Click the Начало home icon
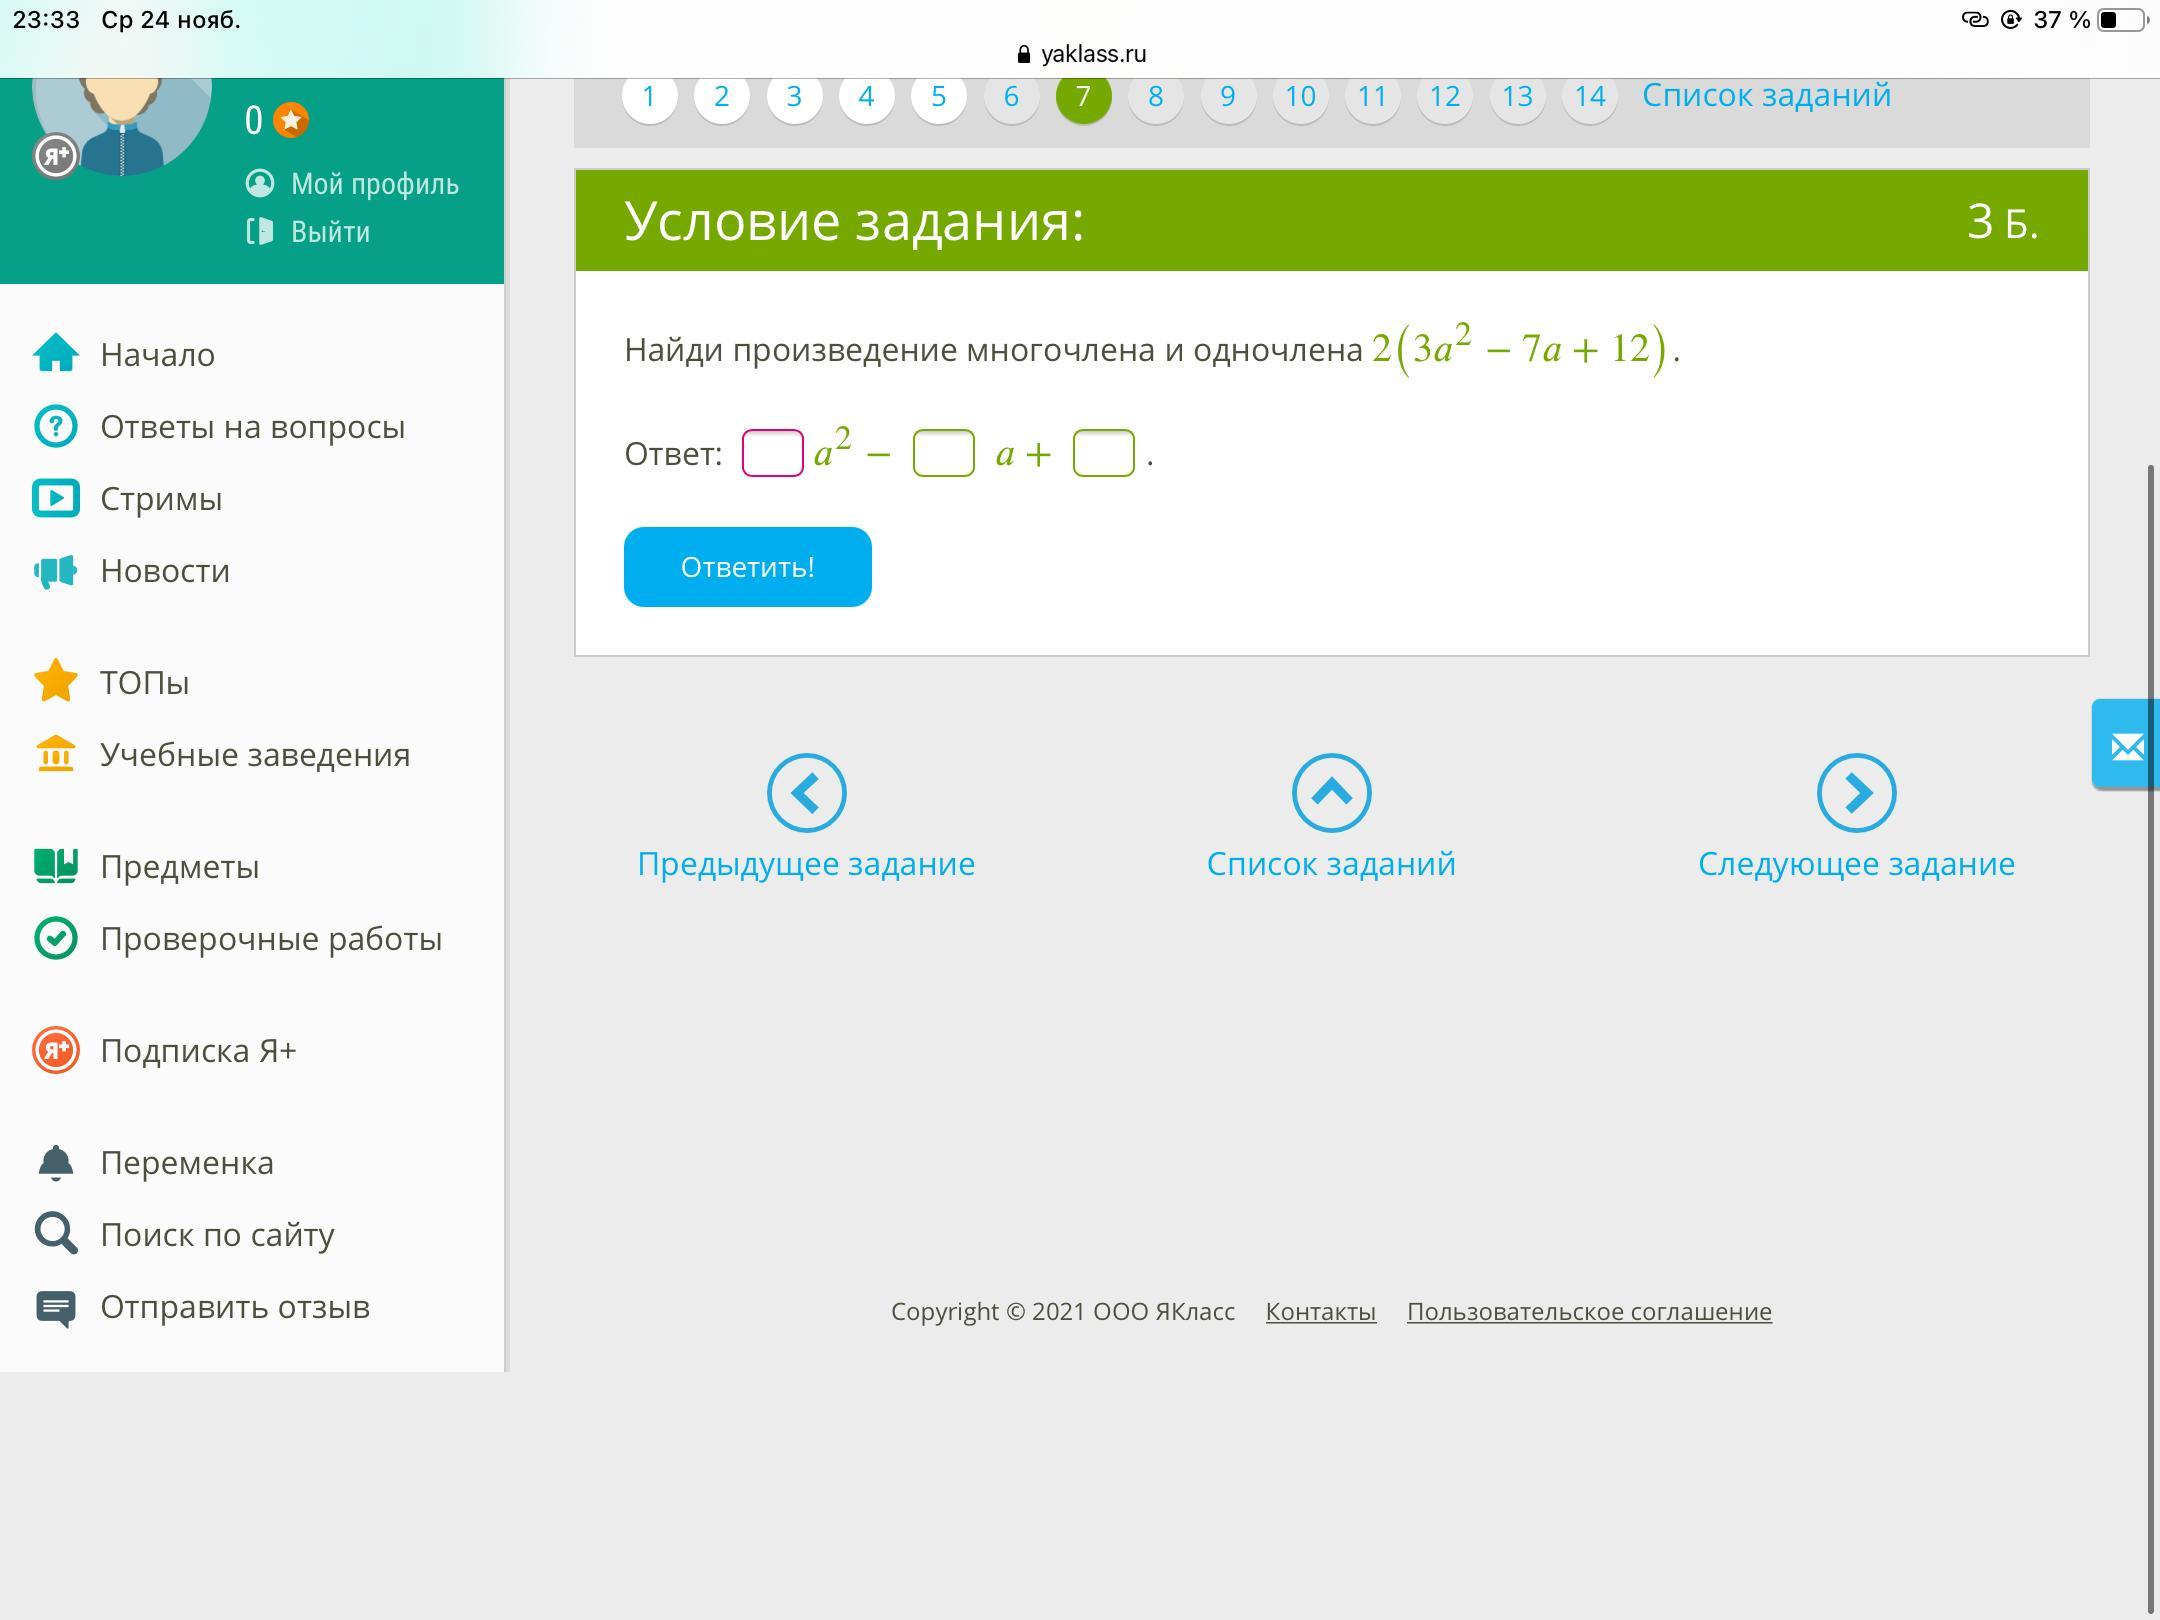 point(56,354)
